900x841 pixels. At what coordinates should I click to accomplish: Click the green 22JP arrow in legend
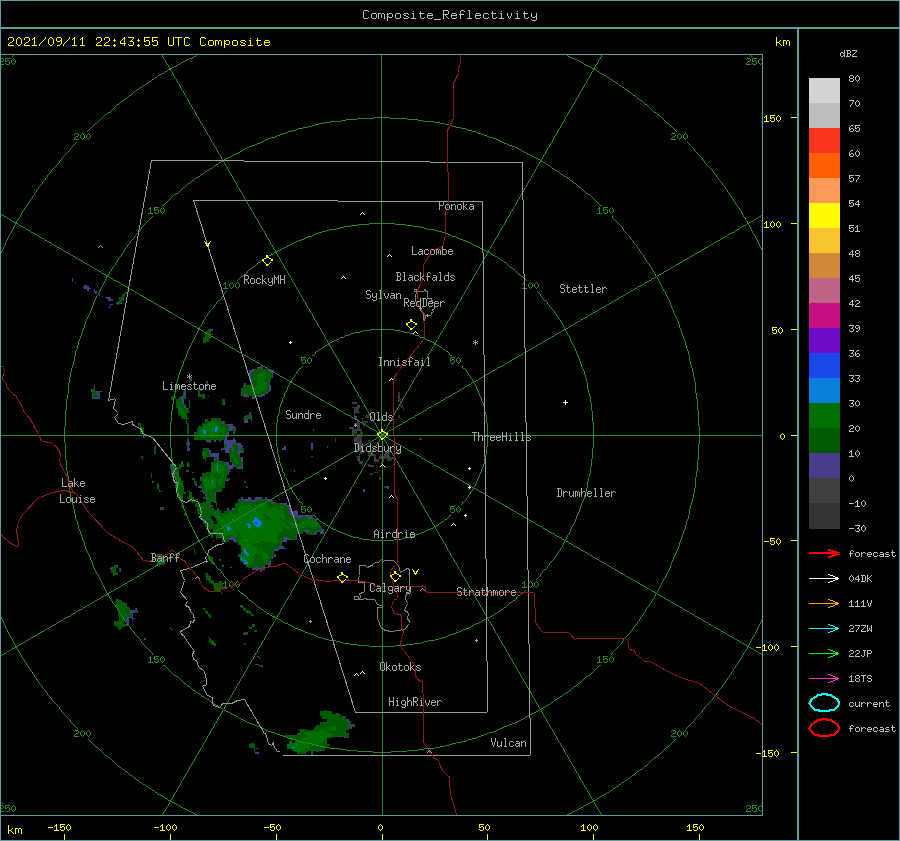(x=824, y=653)
